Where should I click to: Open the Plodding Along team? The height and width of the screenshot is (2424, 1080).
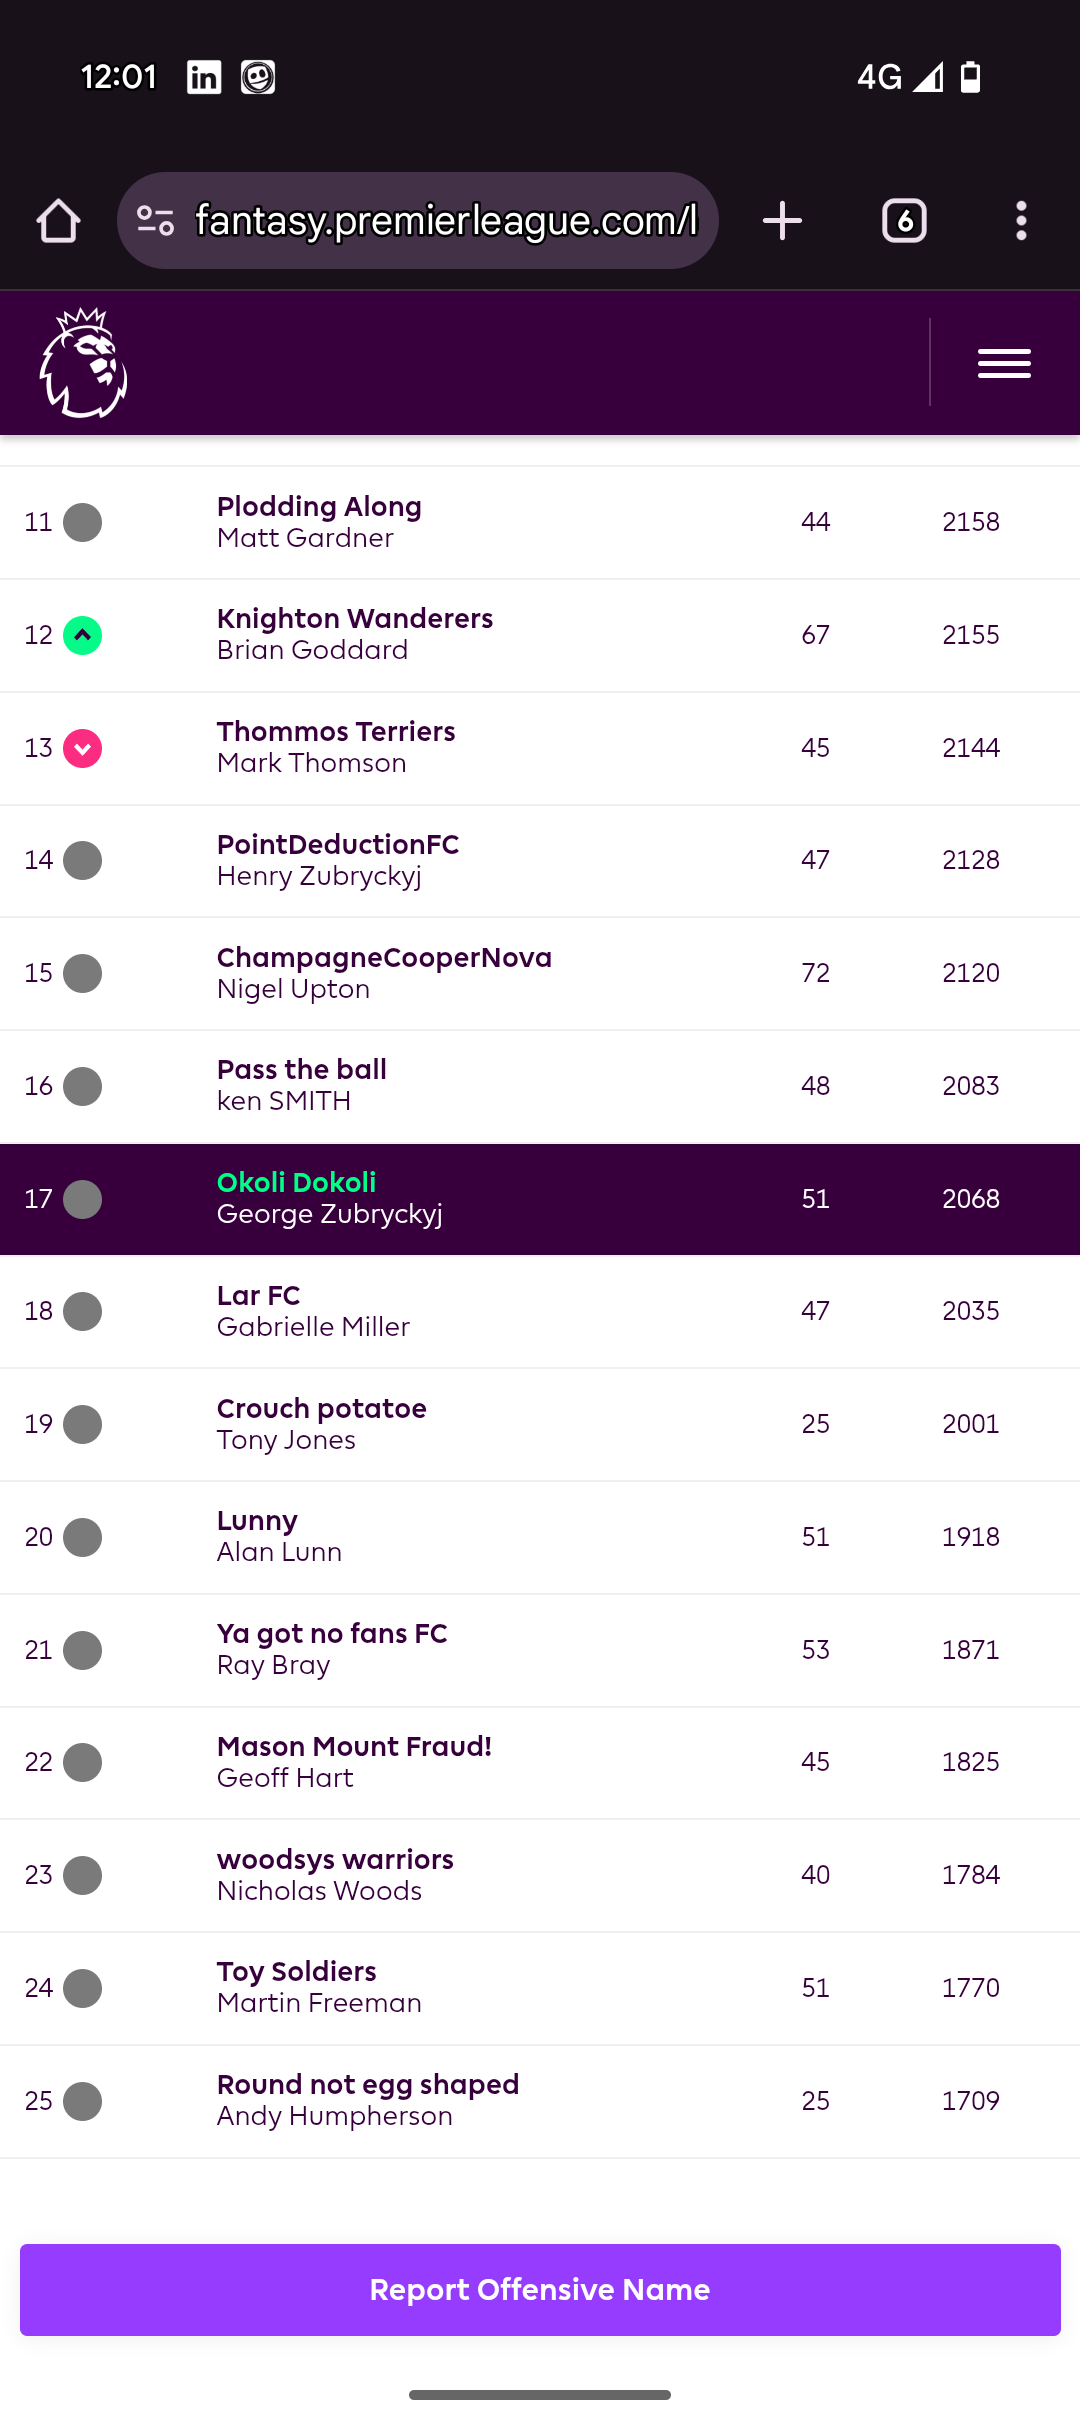pos(319,507)
